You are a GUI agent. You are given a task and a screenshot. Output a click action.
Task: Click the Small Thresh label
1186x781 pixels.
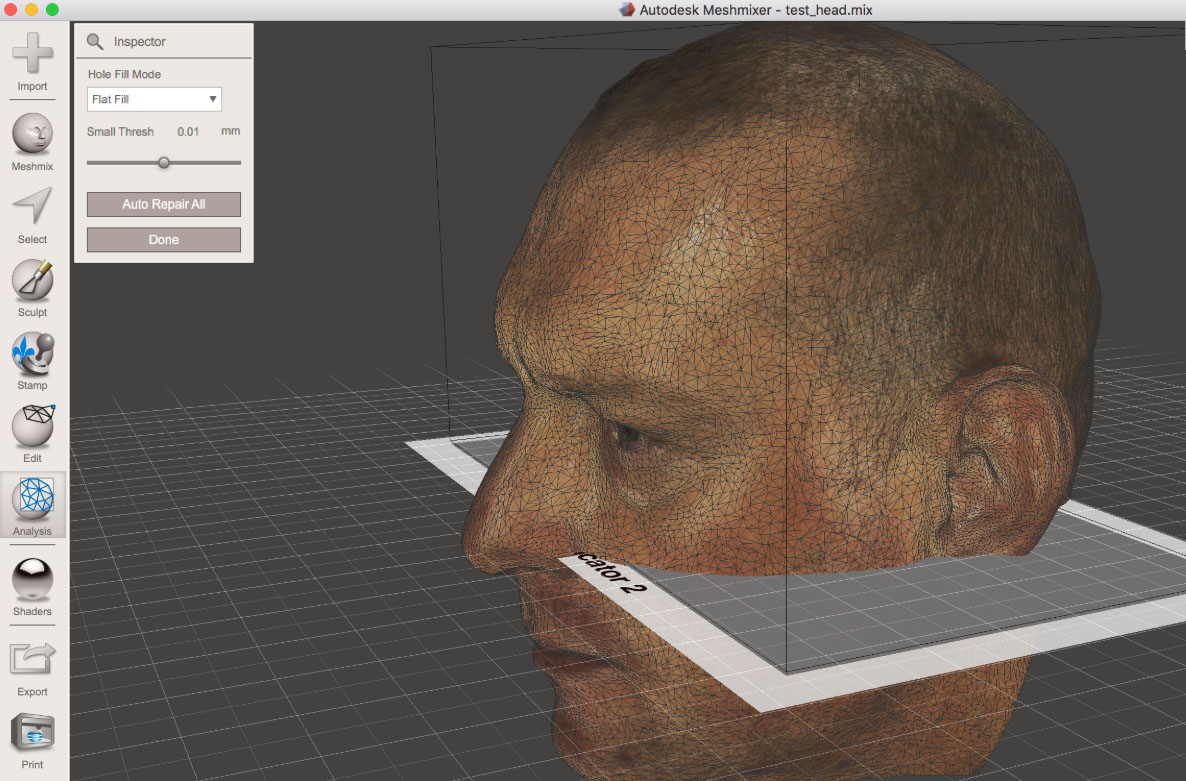tap(120, 132)
